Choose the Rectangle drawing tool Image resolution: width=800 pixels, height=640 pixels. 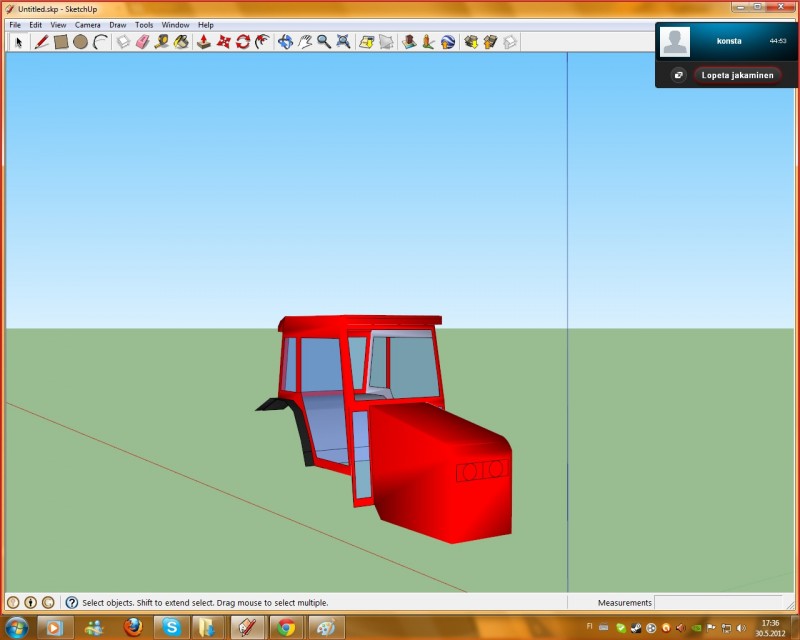tap(60, 42)
